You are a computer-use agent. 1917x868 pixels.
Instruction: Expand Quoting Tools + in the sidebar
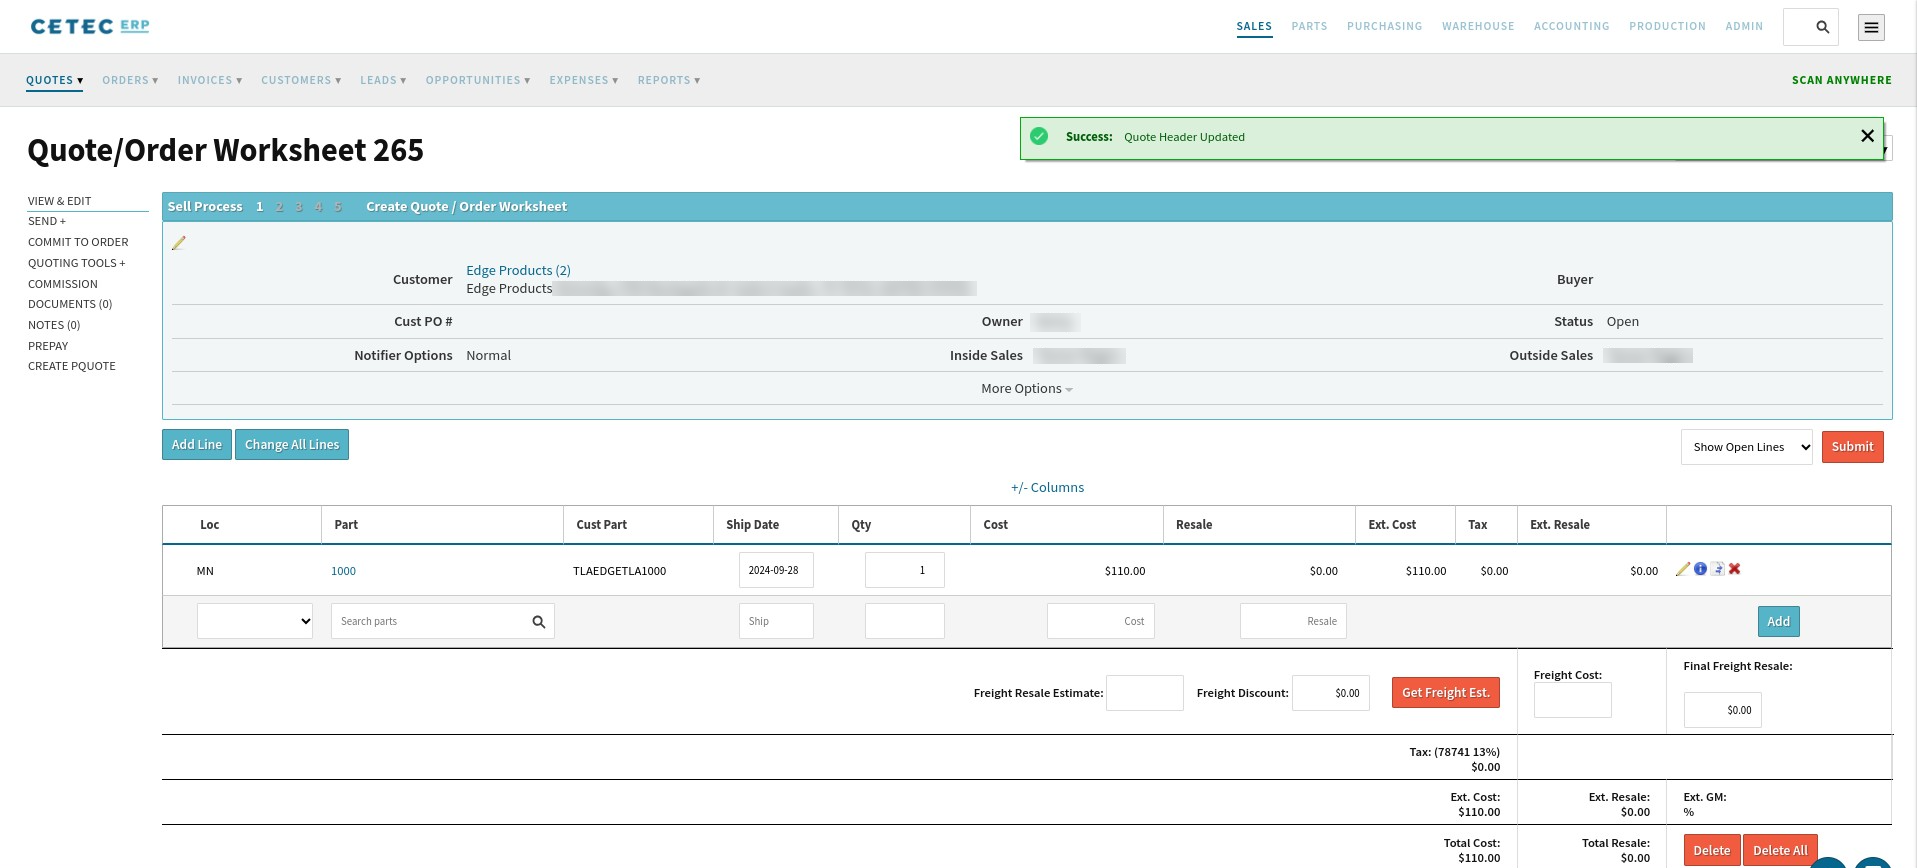[77, 263]
